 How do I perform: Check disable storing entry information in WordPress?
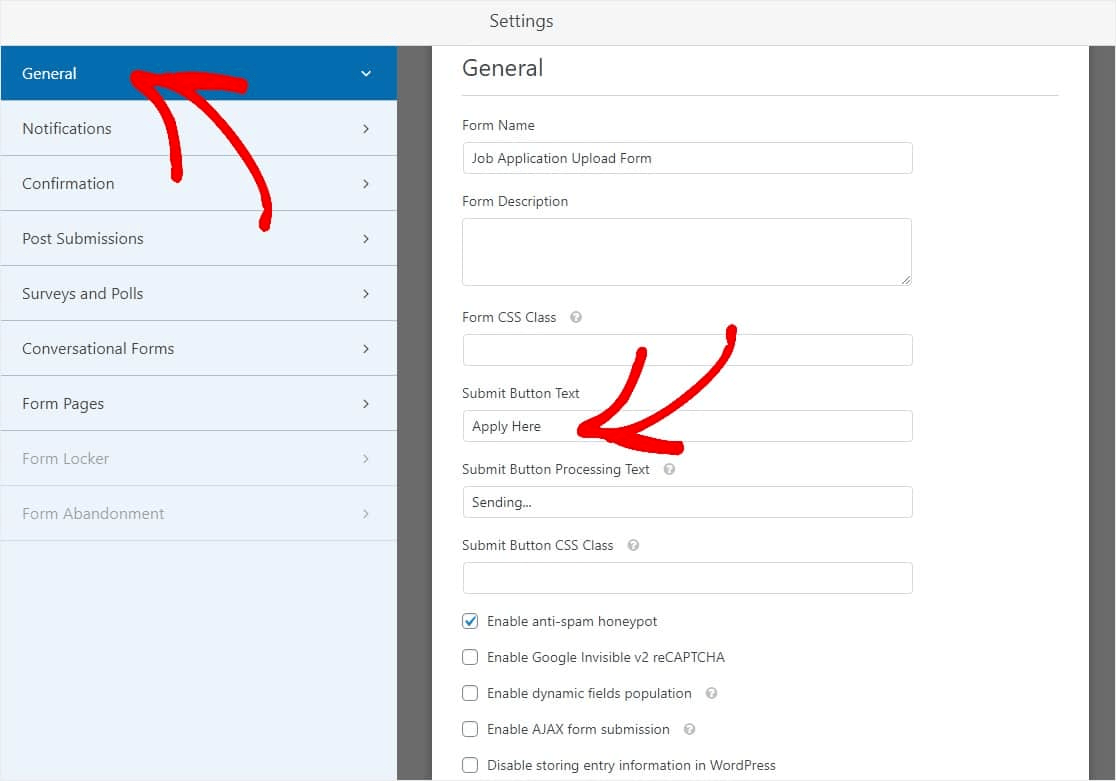[x=470, y=765]
